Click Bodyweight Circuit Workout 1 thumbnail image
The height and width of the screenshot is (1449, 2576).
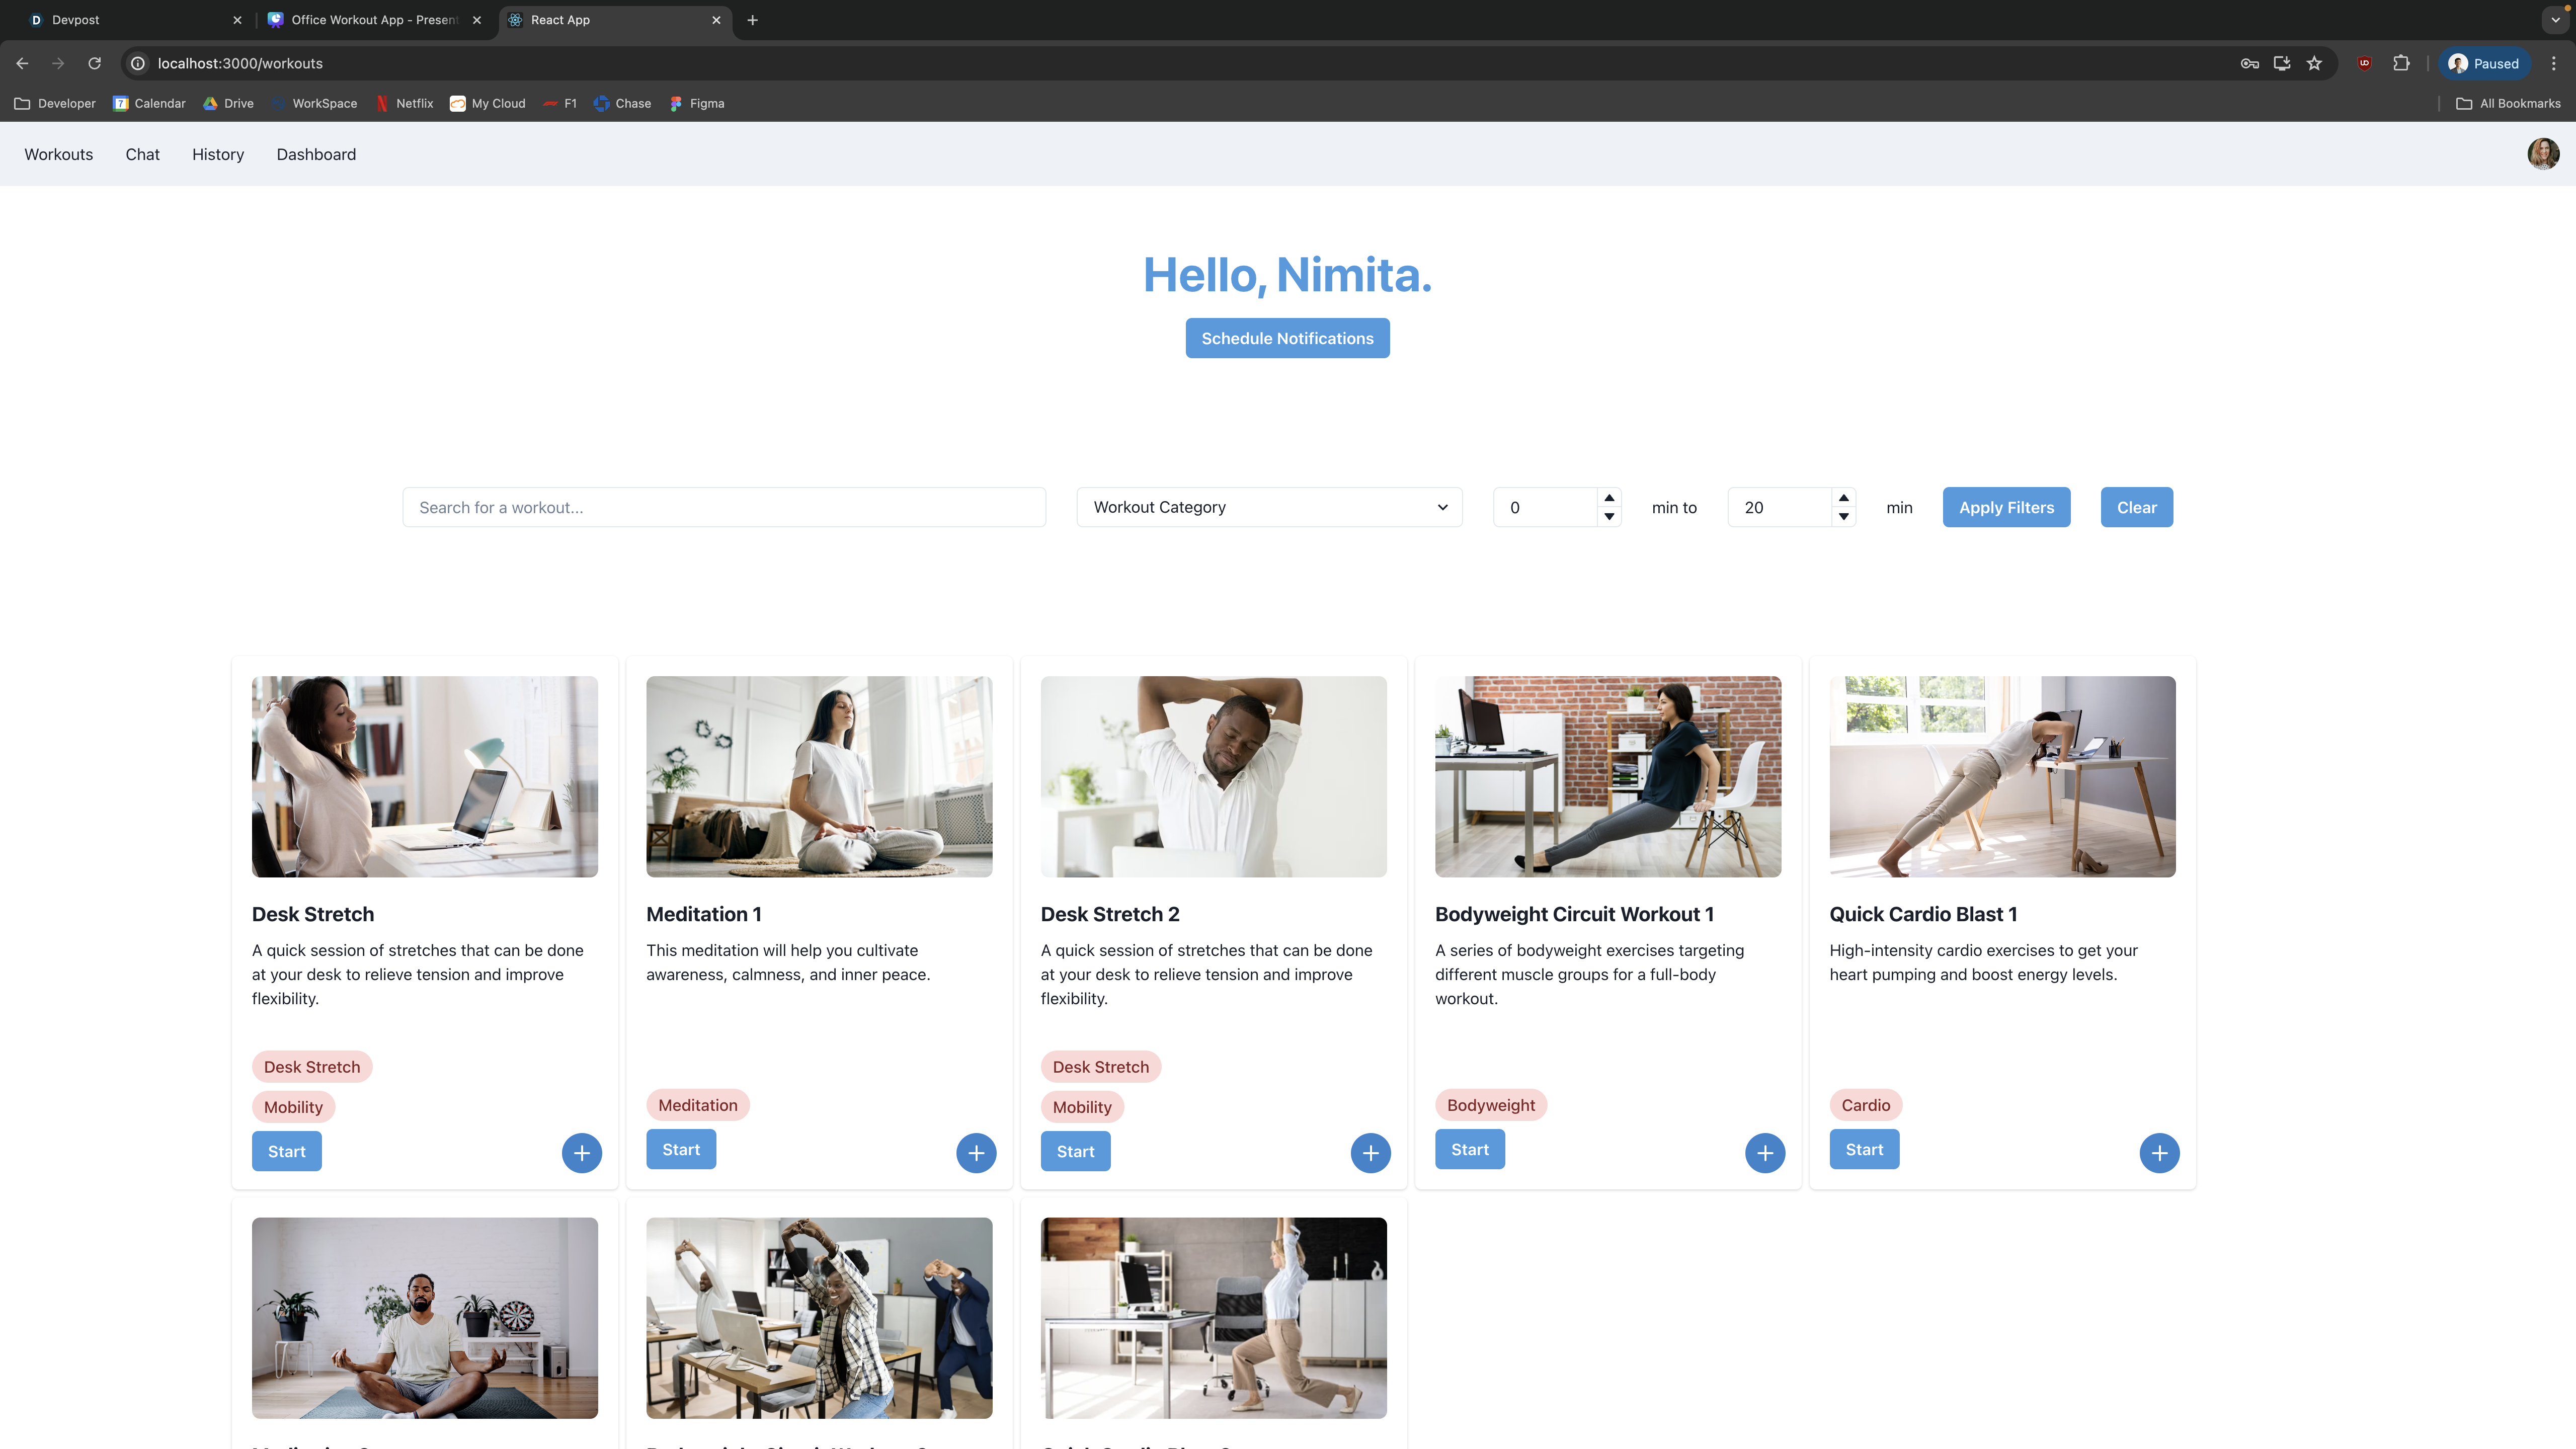pos(1607,776)
